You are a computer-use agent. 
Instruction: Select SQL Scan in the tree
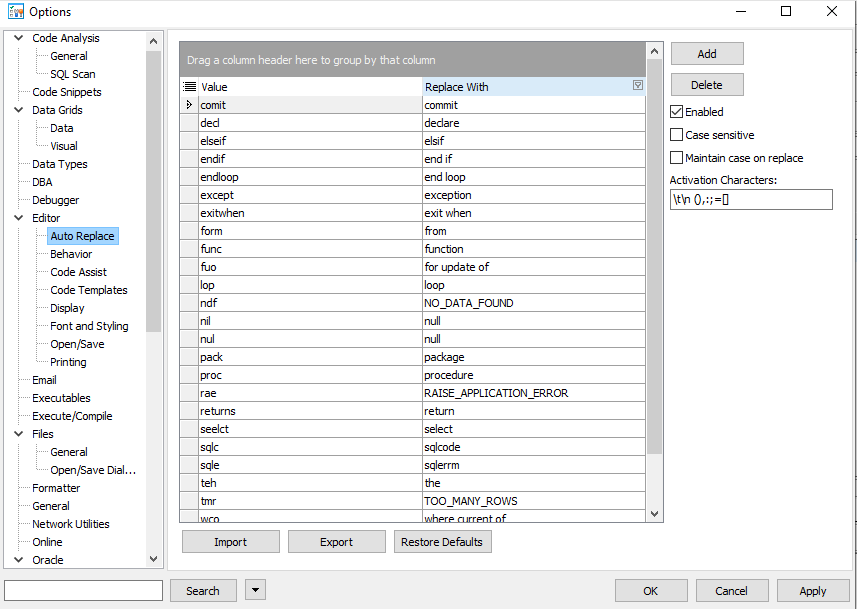tap(73, 74)
